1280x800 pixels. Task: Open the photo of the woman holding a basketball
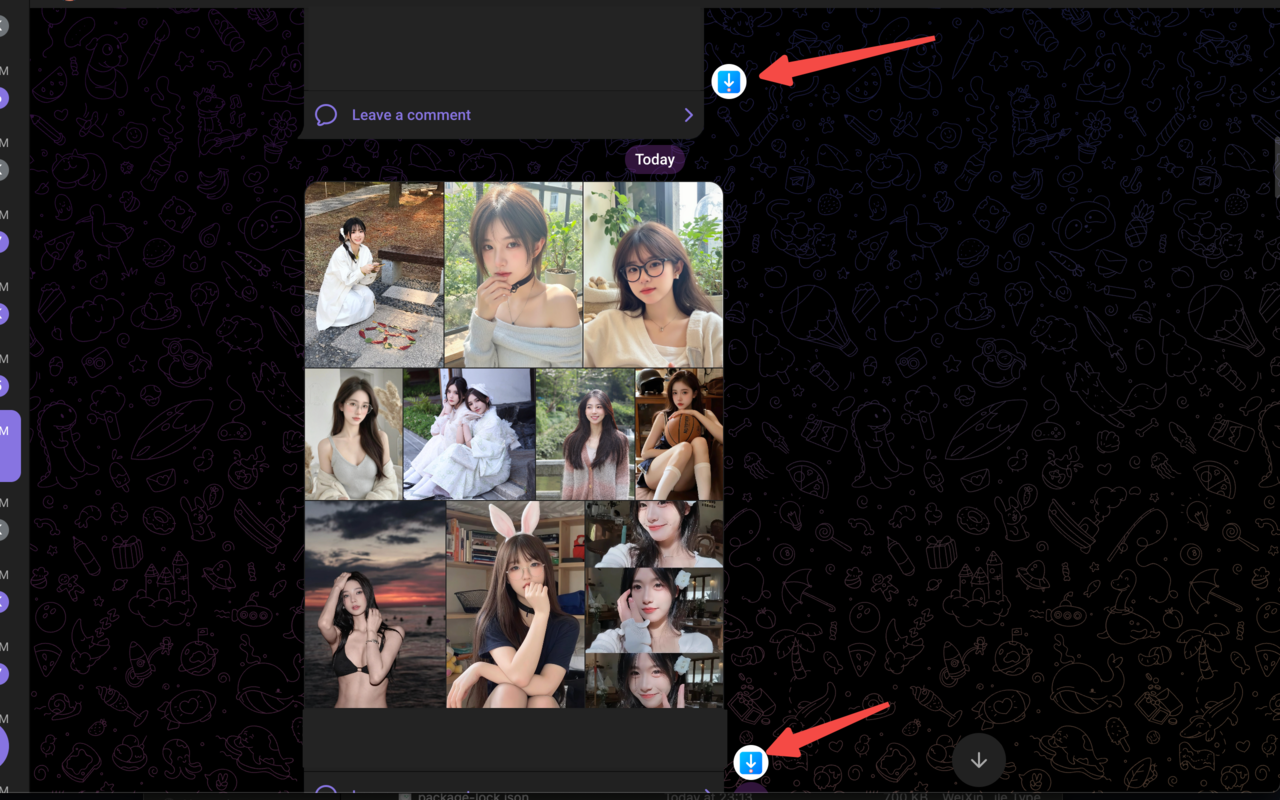pos(679,434)
